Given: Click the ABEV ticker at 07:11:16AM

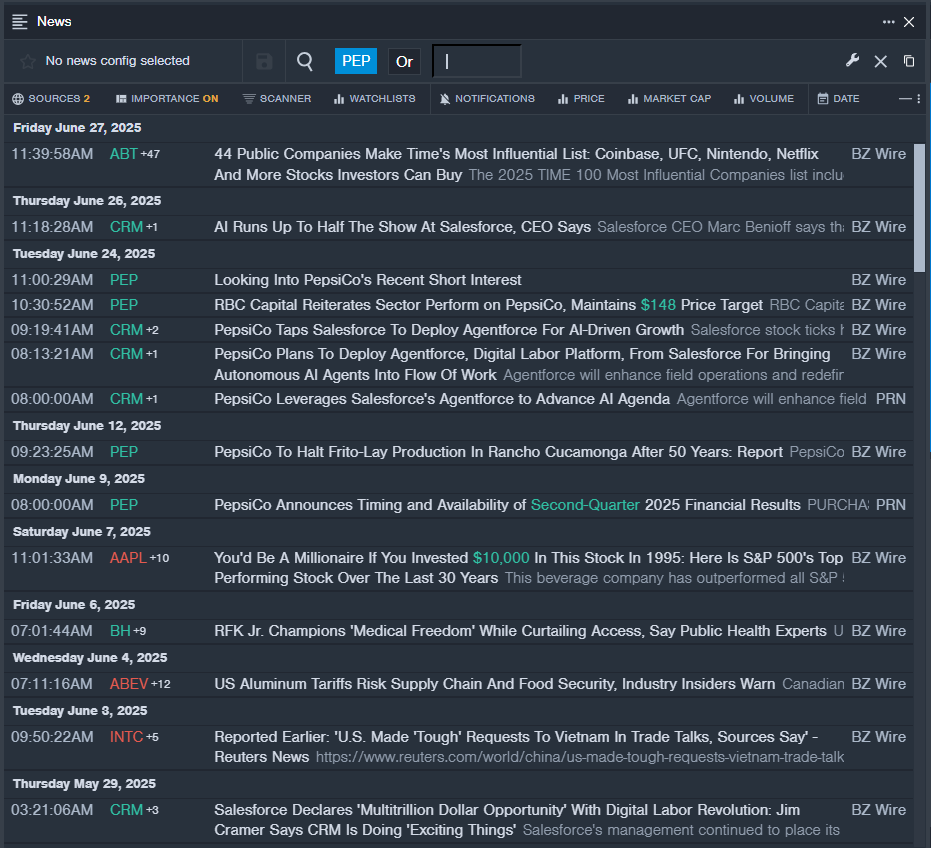Looking at the screenshot, I should (x=129, y=684).
